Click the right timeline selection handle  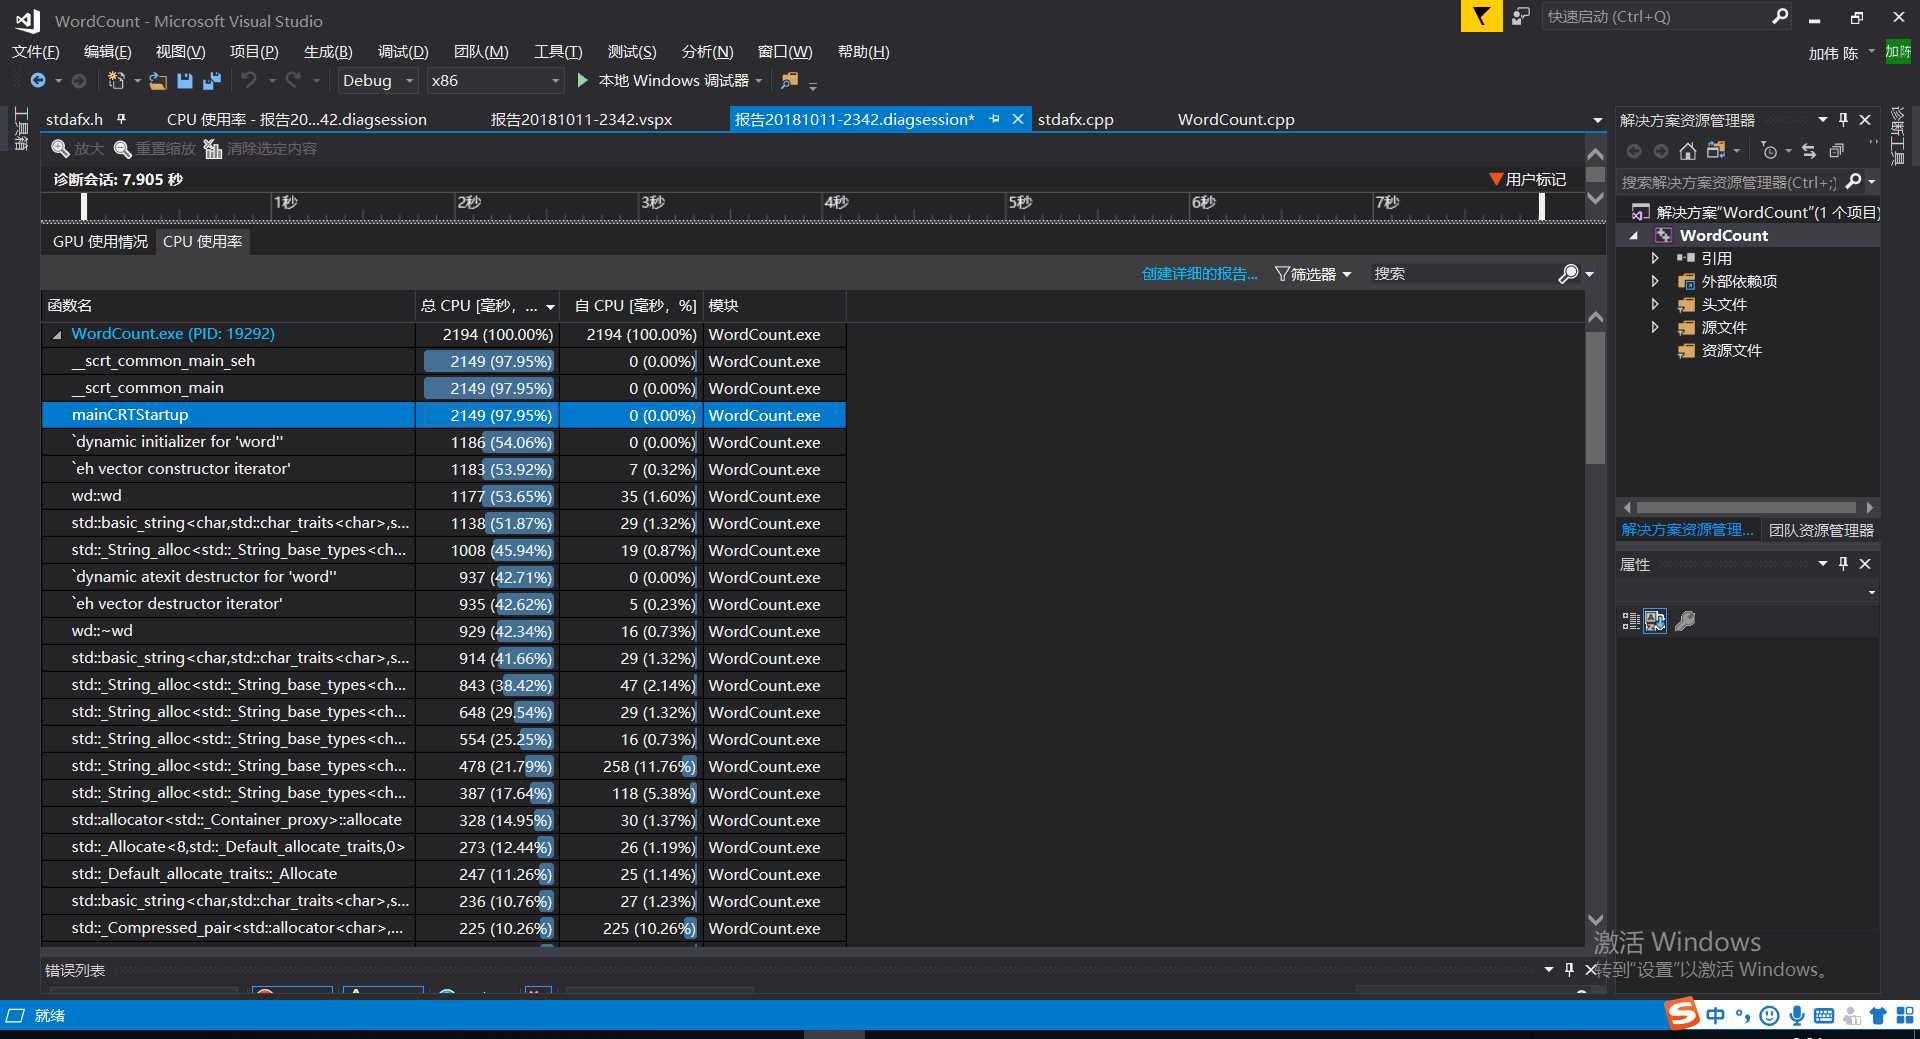click(x=1542, y=206)
